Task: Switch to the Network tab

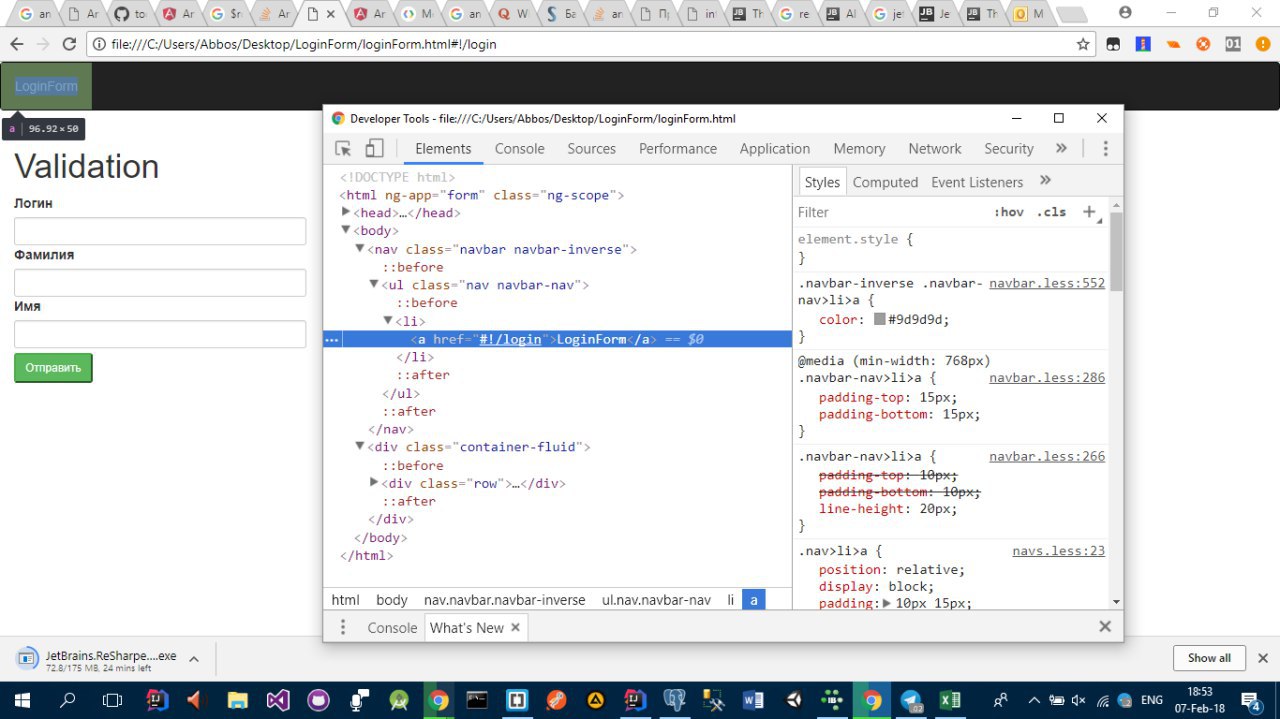Action: [934, 149]
